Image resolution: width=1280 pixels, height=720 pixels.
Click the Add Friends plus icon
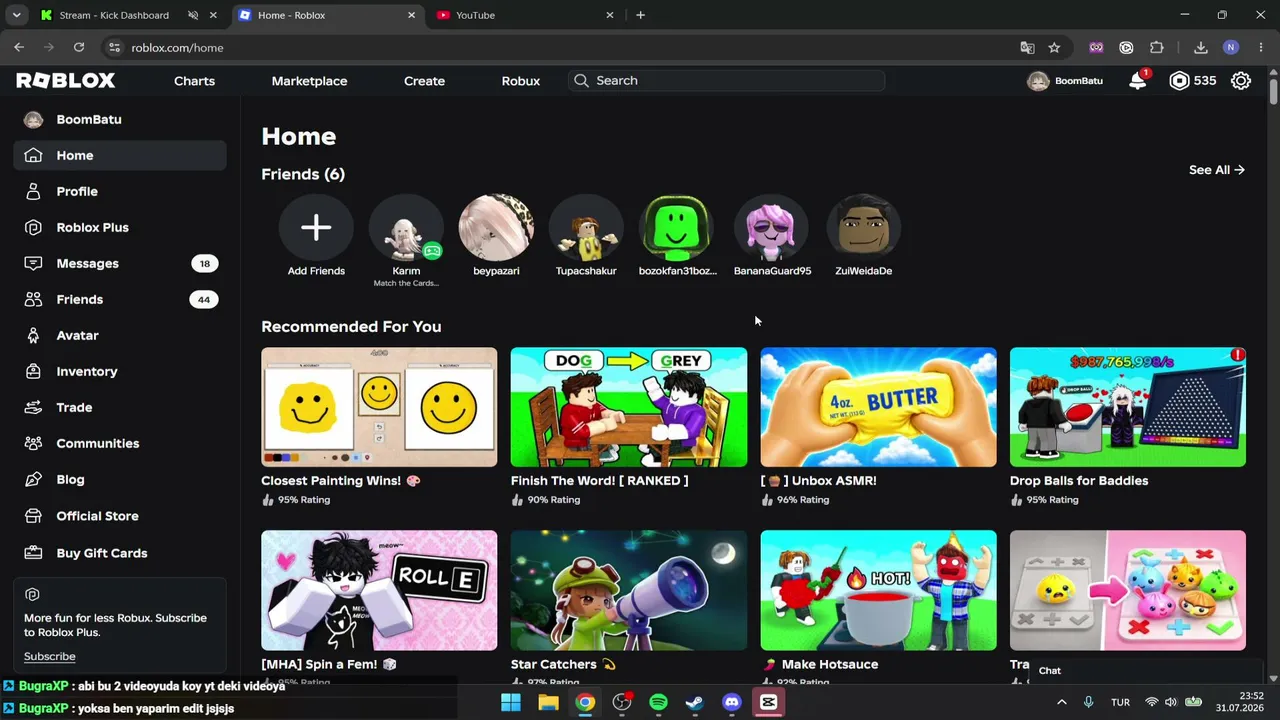[316, 228]
